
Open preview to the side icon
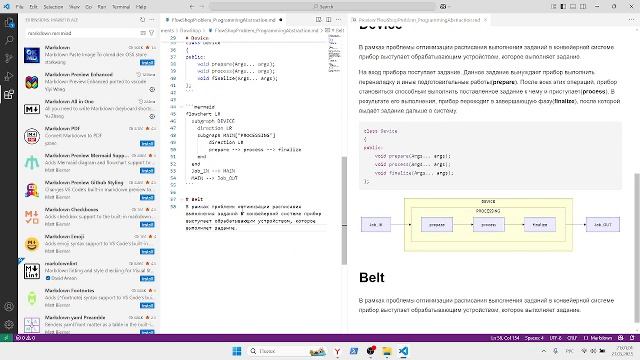pos(319,20)
